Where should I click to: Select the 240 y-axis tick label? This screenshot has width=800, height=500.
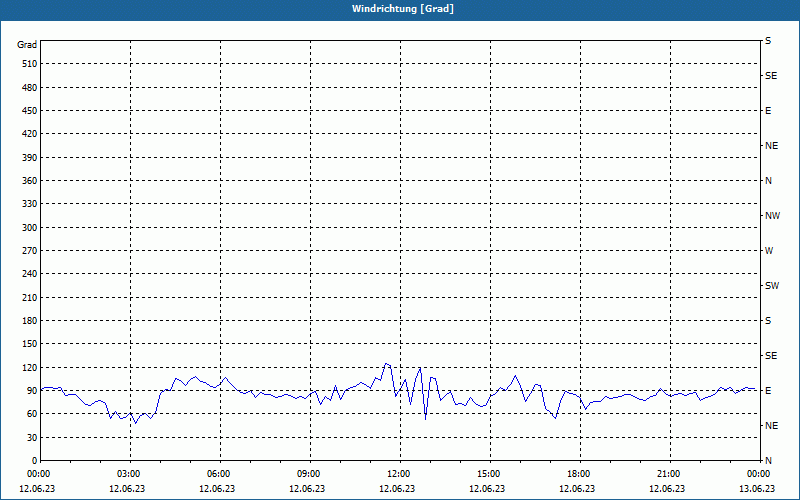coord(30,273)
